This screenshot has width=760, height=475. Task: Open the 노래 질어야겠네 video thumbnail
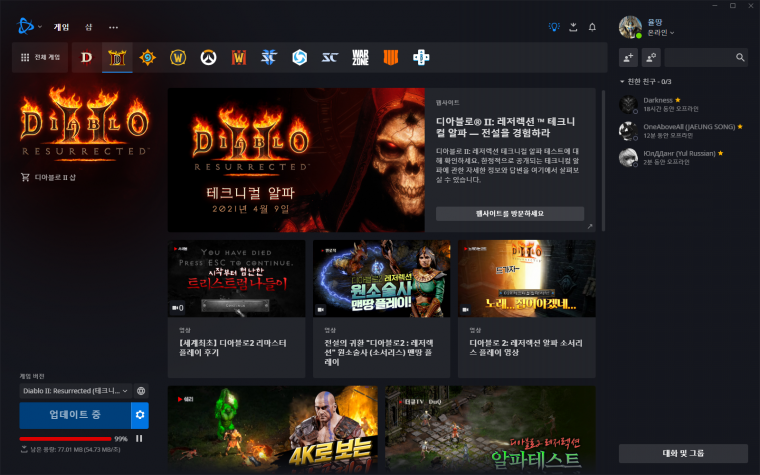click(x=527, y=279)
